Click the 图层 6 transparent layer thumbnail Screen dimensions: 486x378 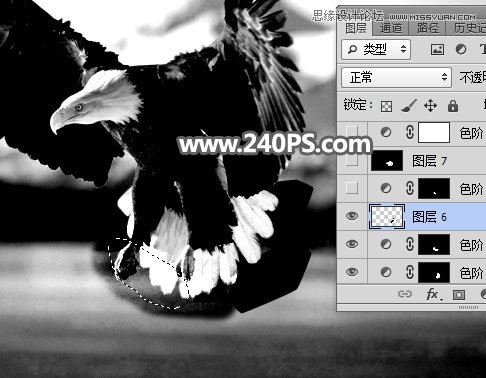[387, 216]
